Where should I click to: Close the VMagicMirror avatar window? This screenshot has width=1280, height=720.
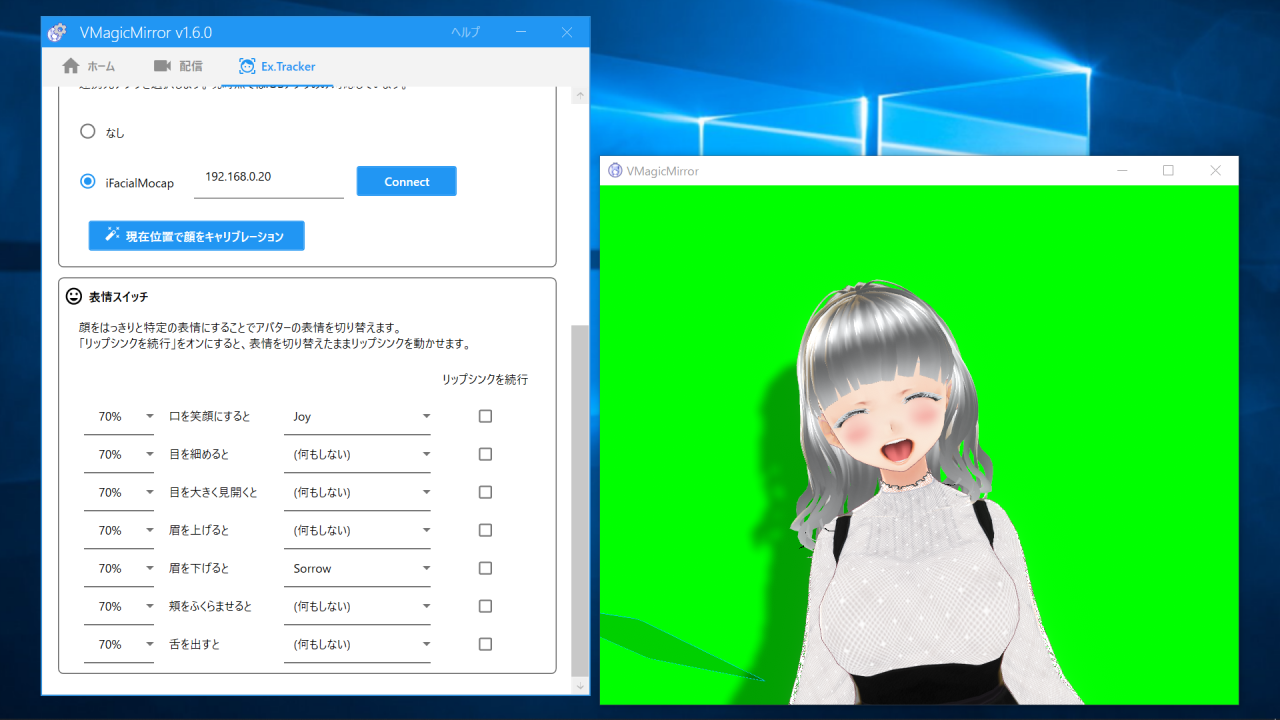pyautogui.click(x=1215, y=171)
